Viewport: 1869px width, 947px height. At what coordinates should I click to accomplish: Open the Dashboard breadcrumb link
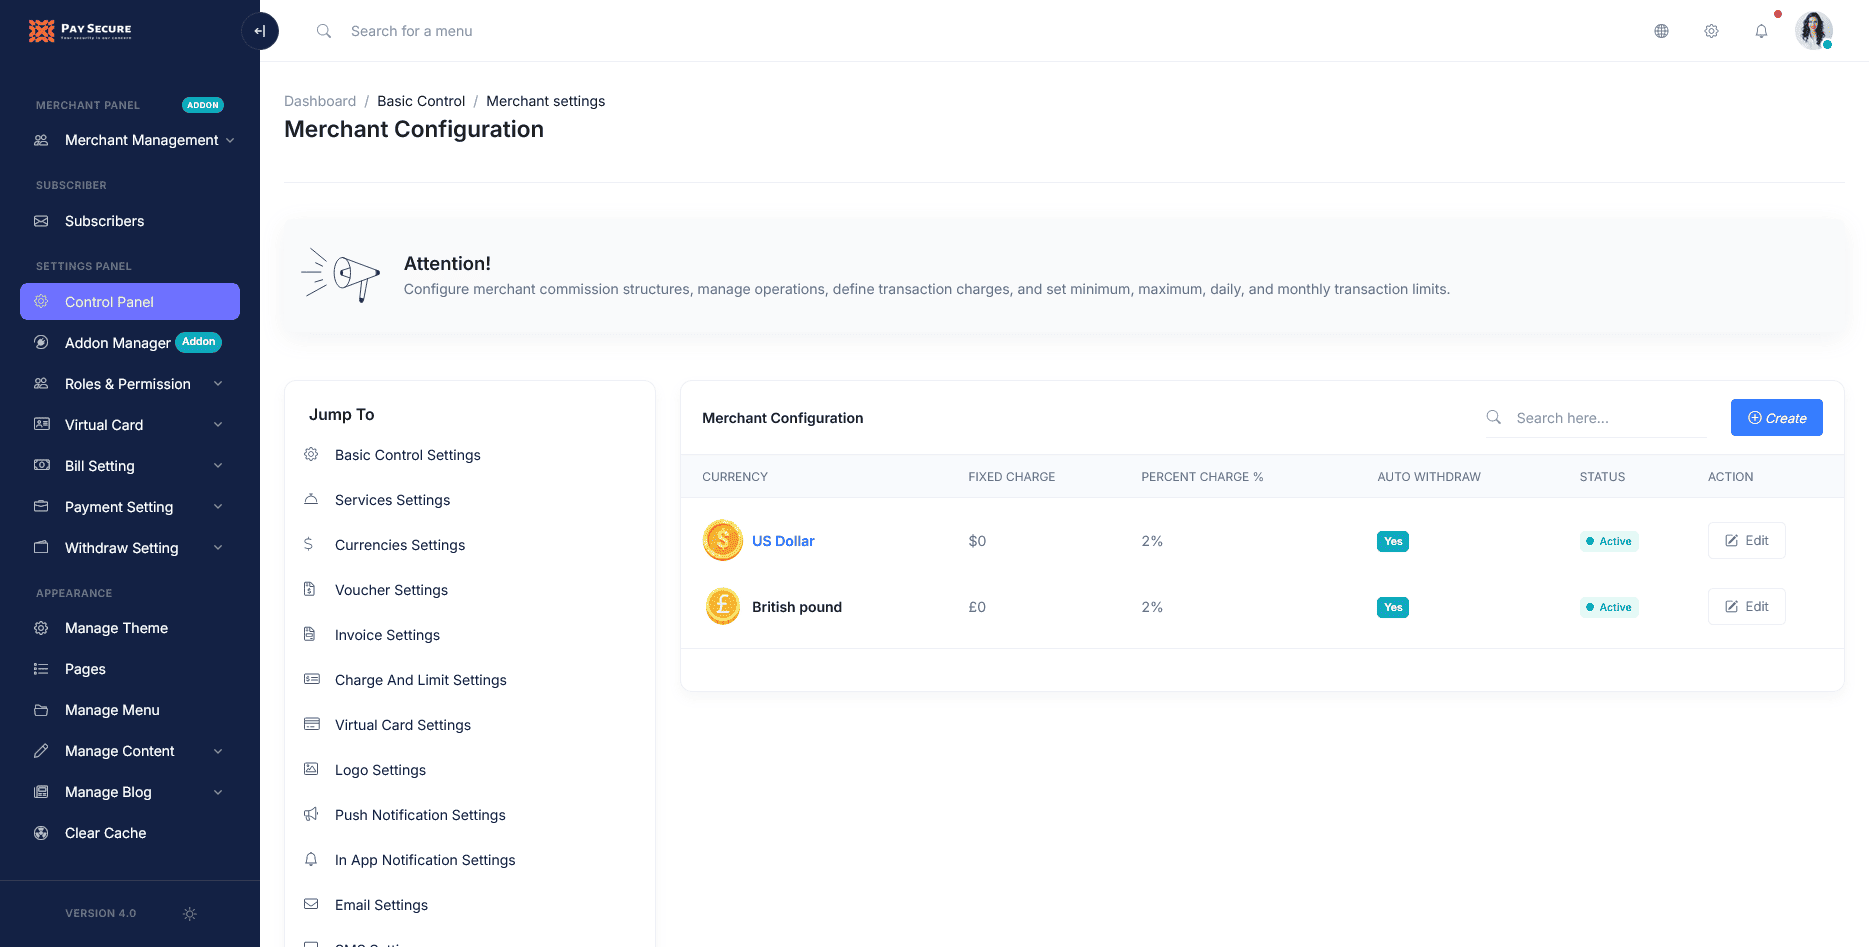click(x=320, y=100)
